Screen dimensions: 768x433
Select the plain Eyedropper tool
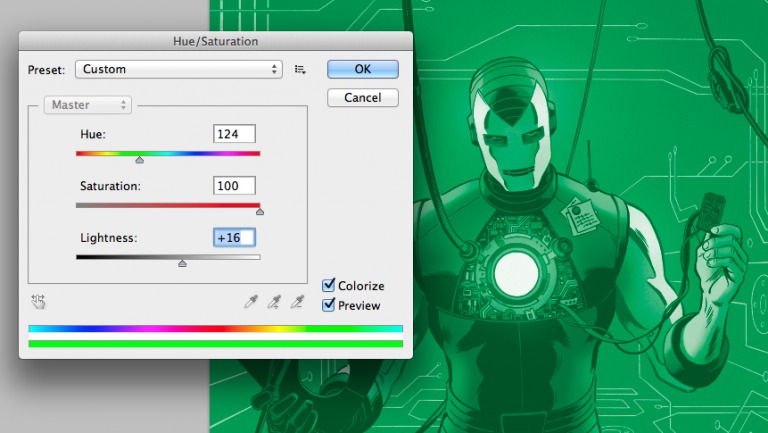[252, 301]
